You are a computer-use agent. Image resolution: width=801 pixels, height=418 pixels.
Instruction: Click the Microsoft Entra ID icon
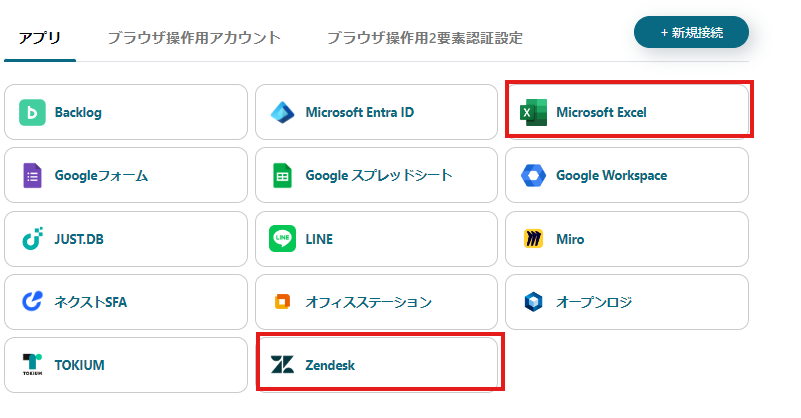[283, 113]
